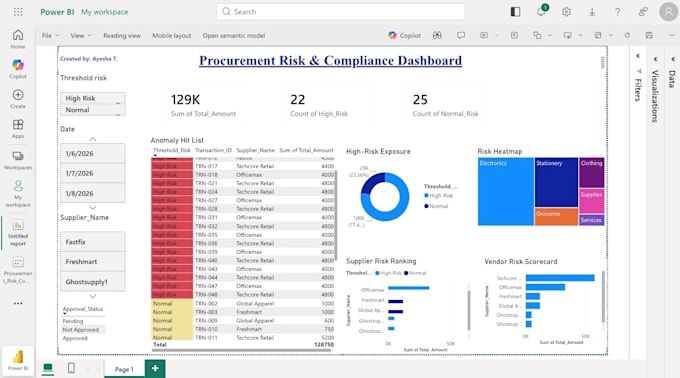Select Not Approved in Approval_Status slicer
Viewport: 680px width, 378px height.
(83, 330)
